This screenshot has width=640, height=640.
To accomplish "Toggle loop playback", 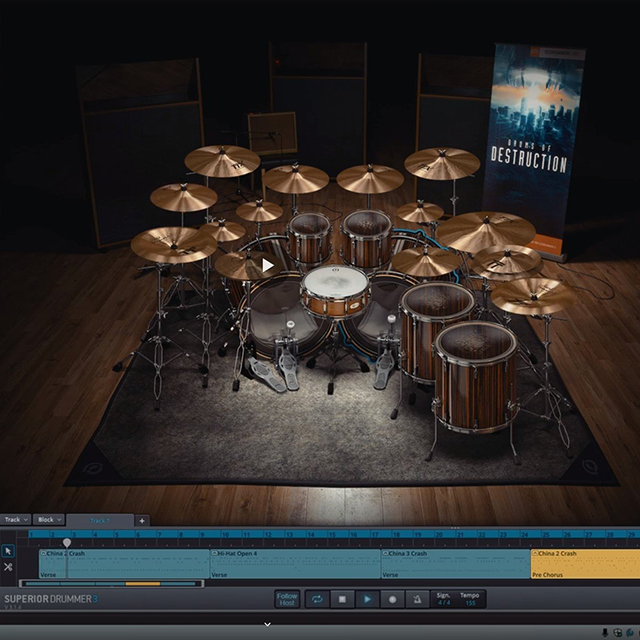I will click(x=317, y=599).
